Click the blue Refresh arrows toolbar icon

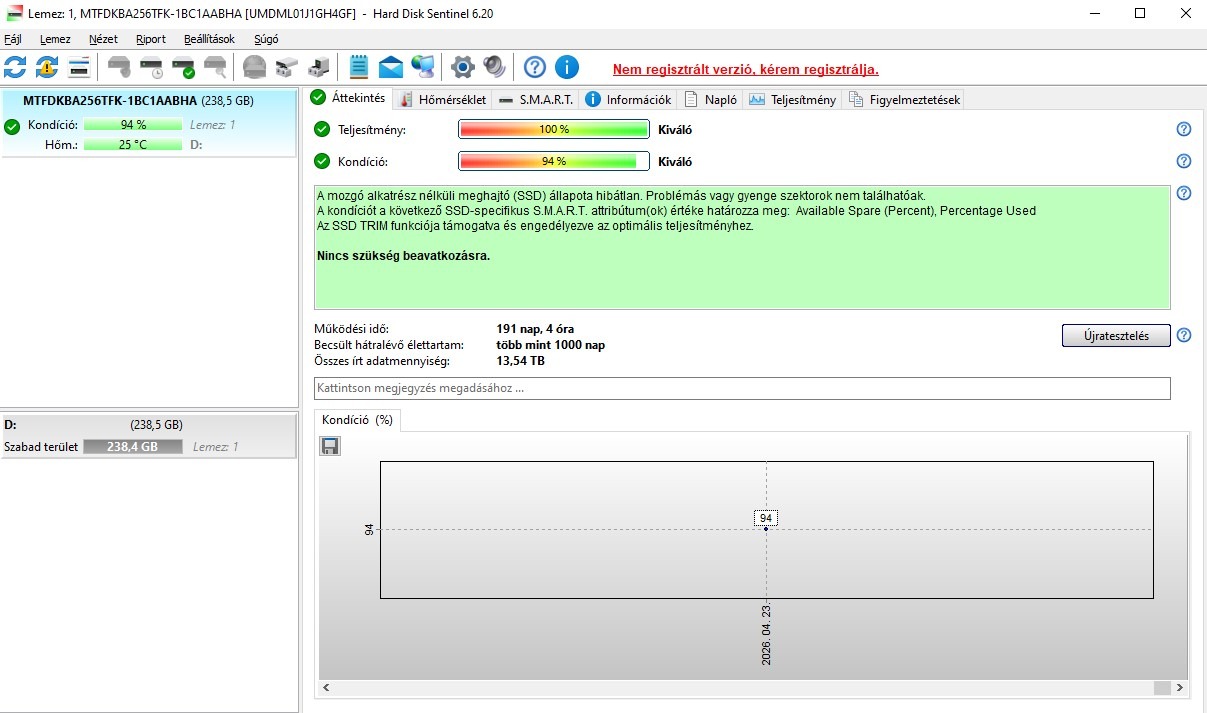point(15,67)
